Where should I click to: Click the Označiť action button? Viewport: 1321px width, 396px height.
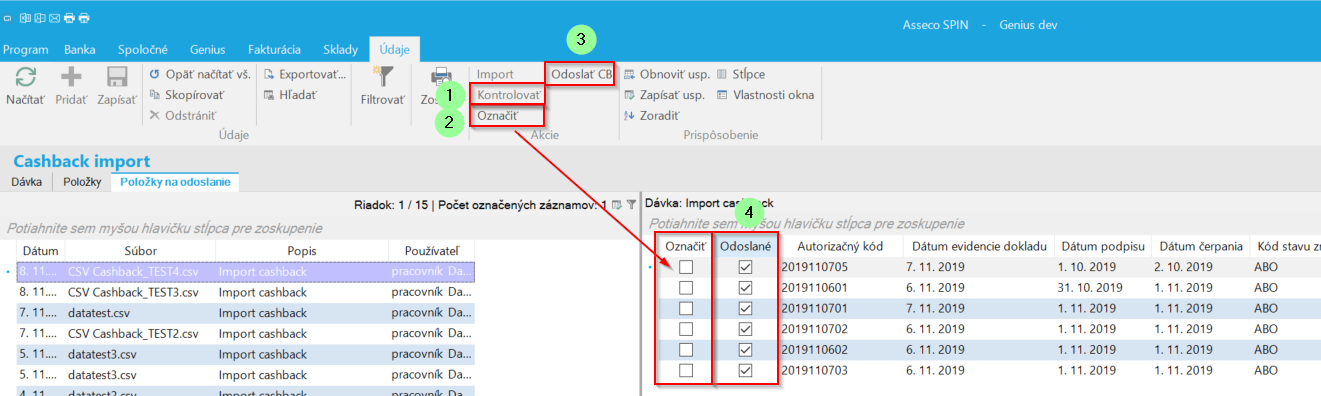click(x=496, y=116)
